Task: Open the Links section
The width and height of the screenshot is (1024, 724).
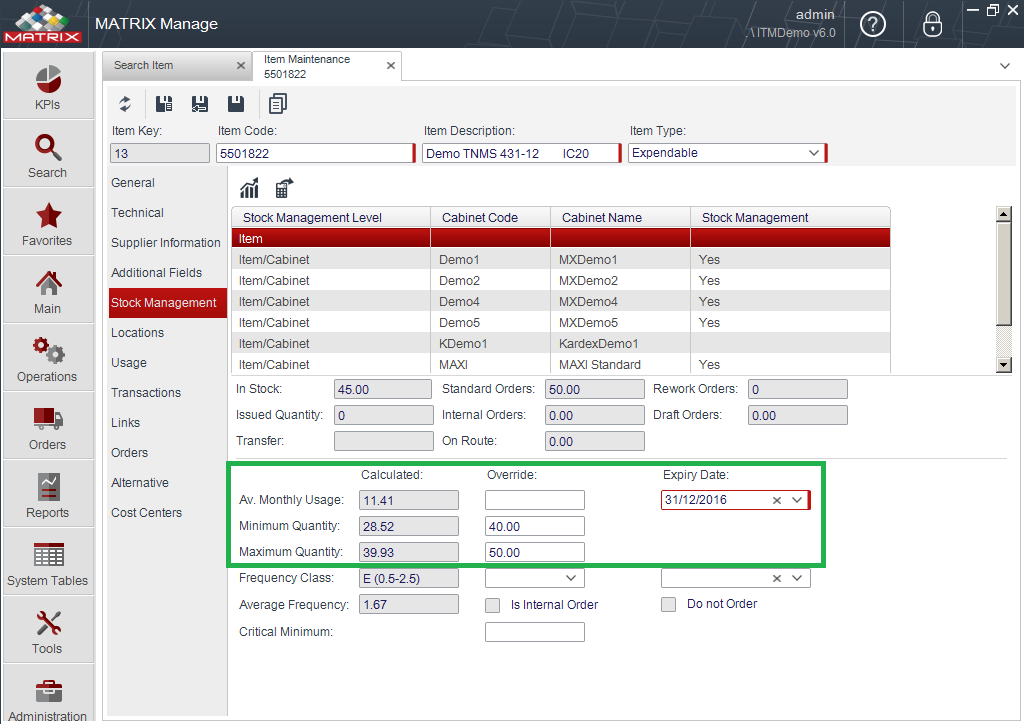Action: pyautogui.click(x=125, y=423)
